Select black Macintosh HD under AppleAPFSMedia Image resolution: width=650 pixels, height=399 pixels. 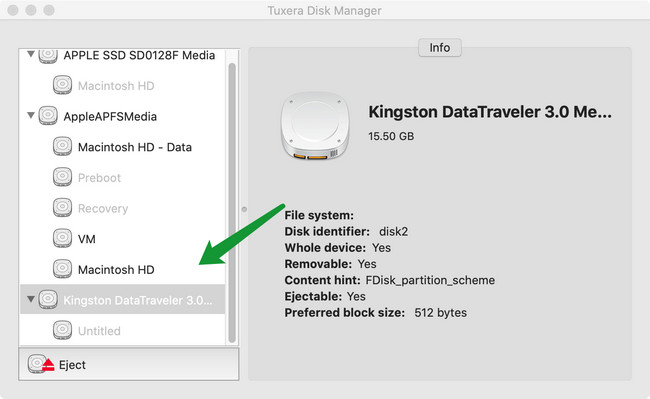123,269
